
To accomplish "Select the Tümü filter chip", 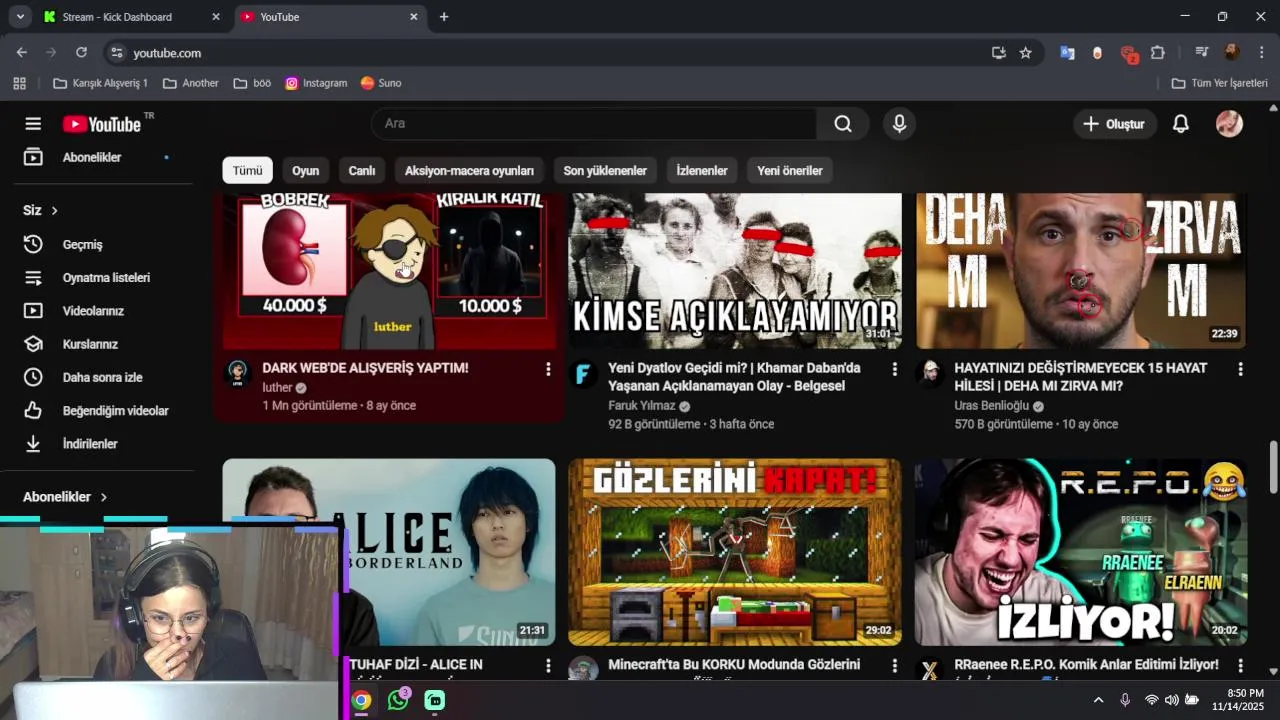I will pyautogui.click(x=247, y=171).
